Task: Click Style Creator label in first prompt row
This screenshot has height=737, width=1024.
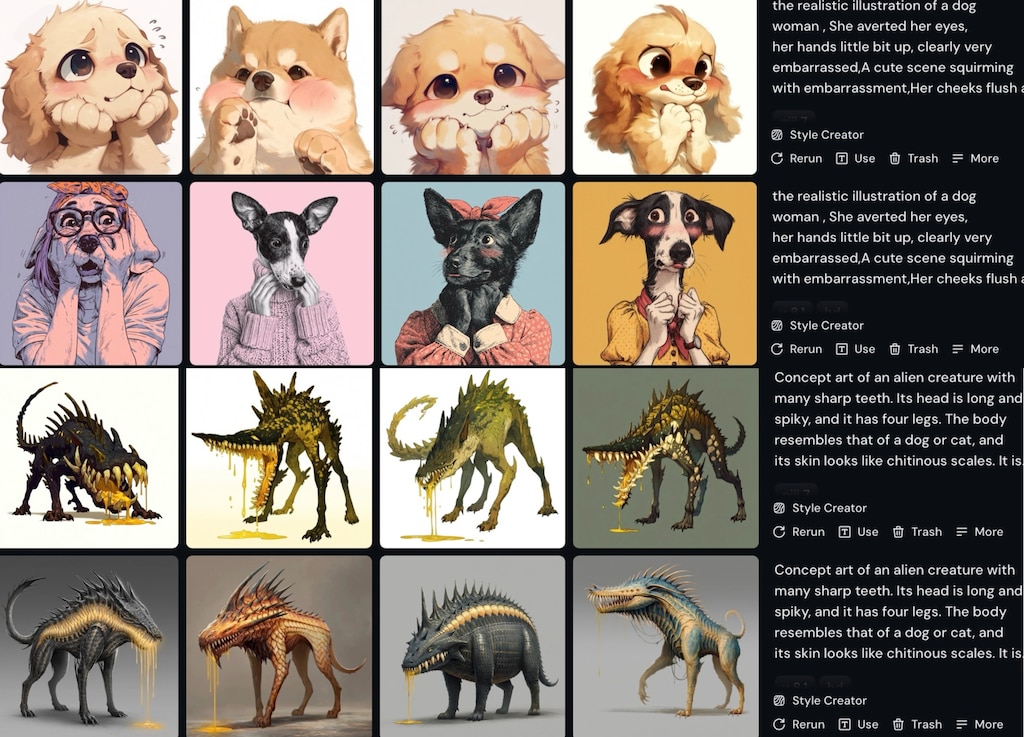Action: 827,135
